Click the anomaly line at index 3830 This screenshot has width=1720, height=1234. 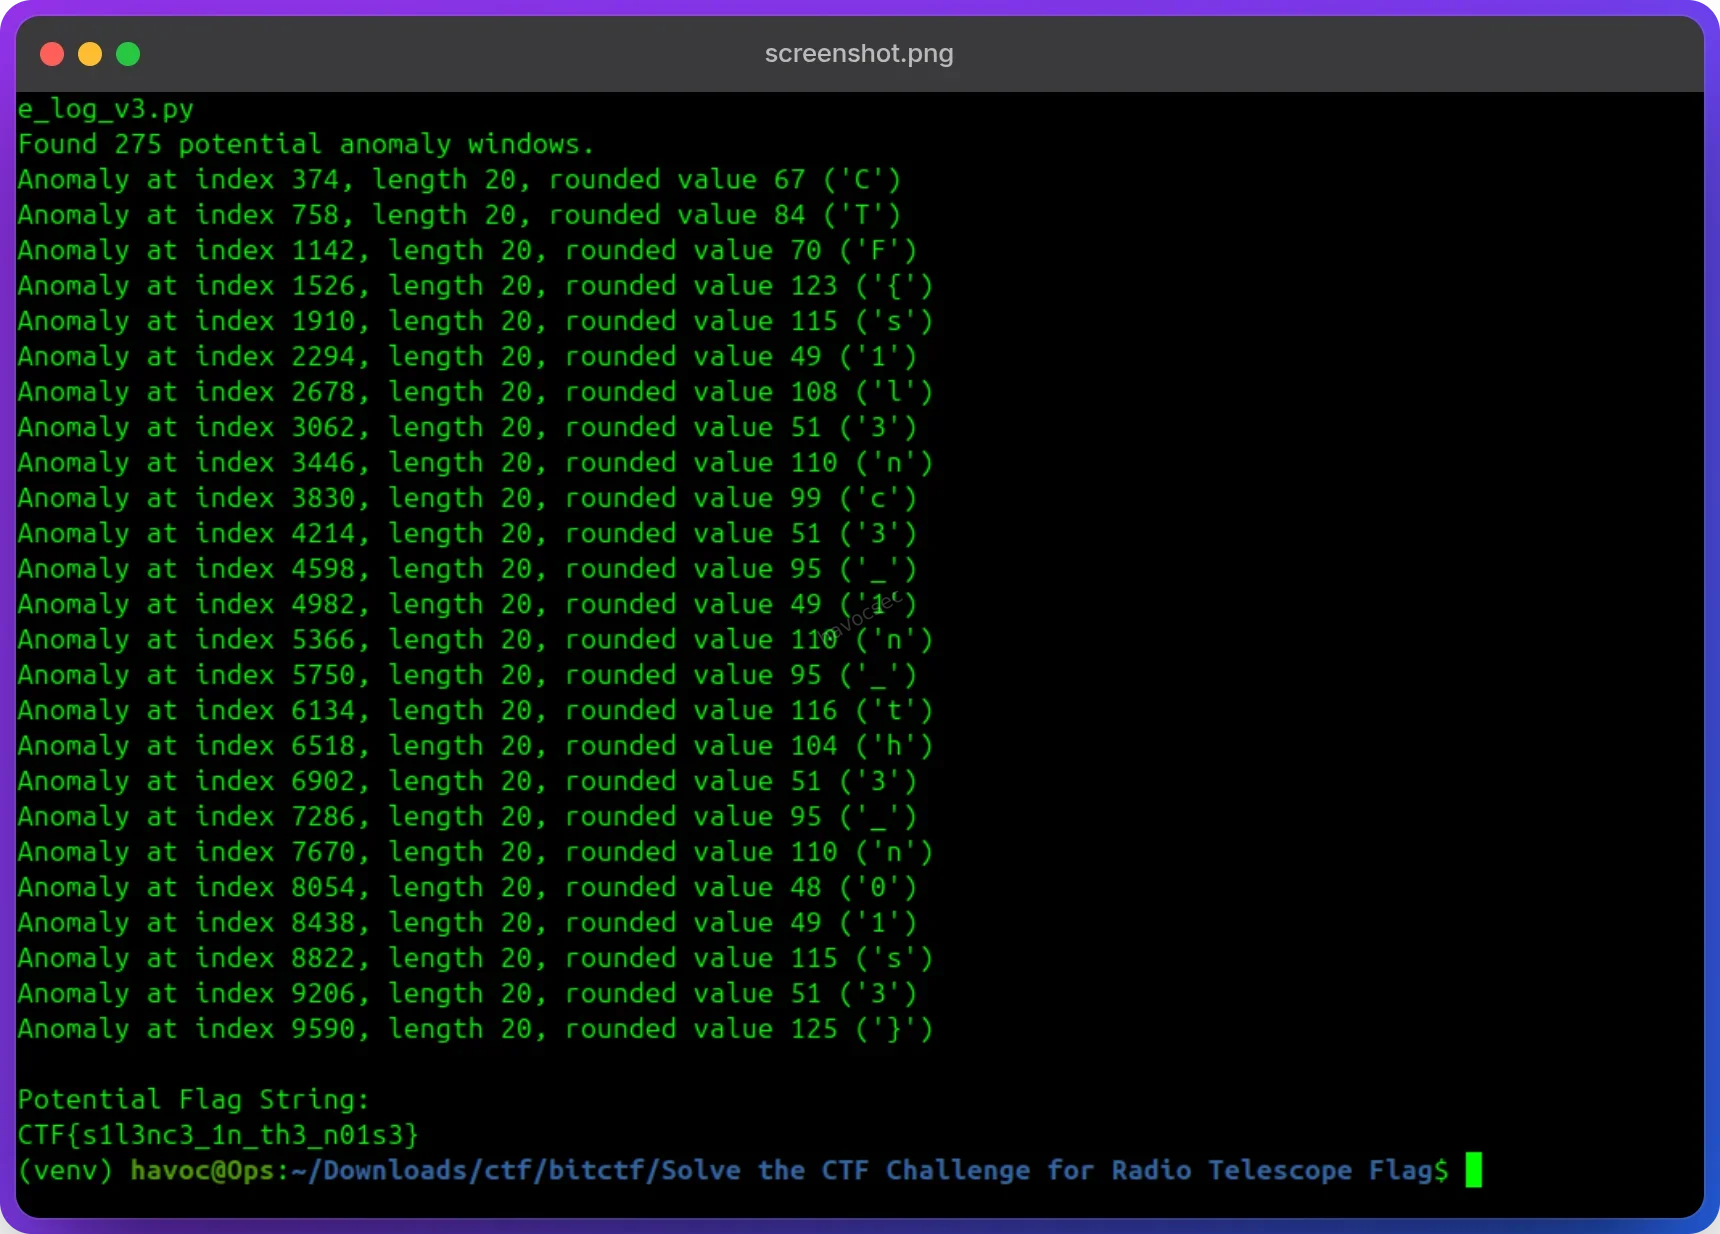(467, 498)
